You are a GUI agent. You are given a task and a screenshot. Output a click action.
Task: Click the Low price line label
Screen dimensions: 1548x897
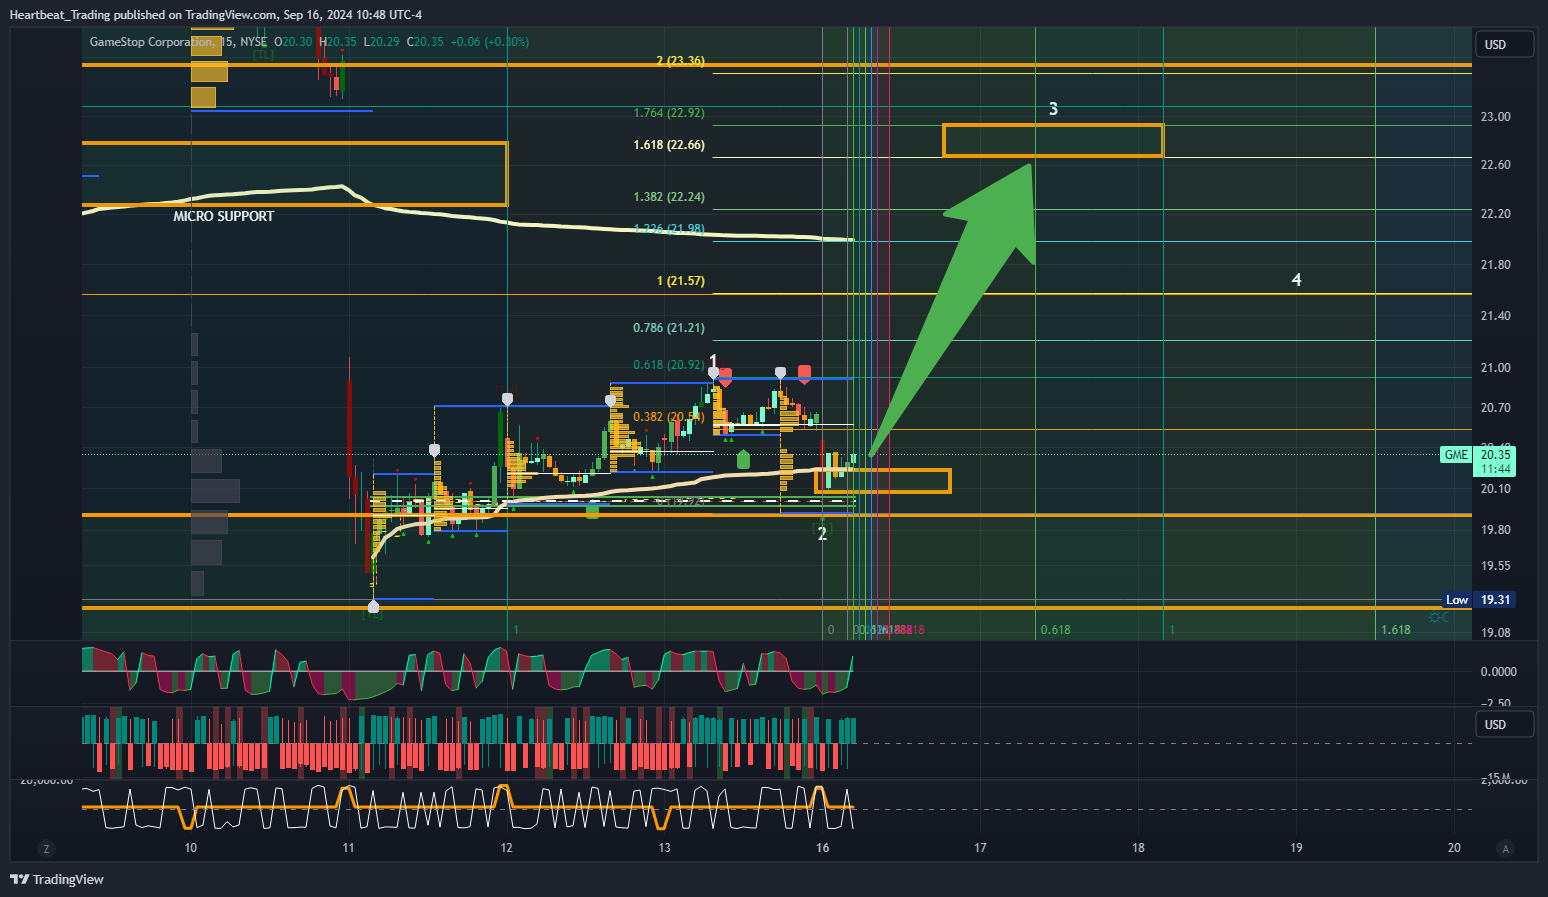click(1457, 600)
